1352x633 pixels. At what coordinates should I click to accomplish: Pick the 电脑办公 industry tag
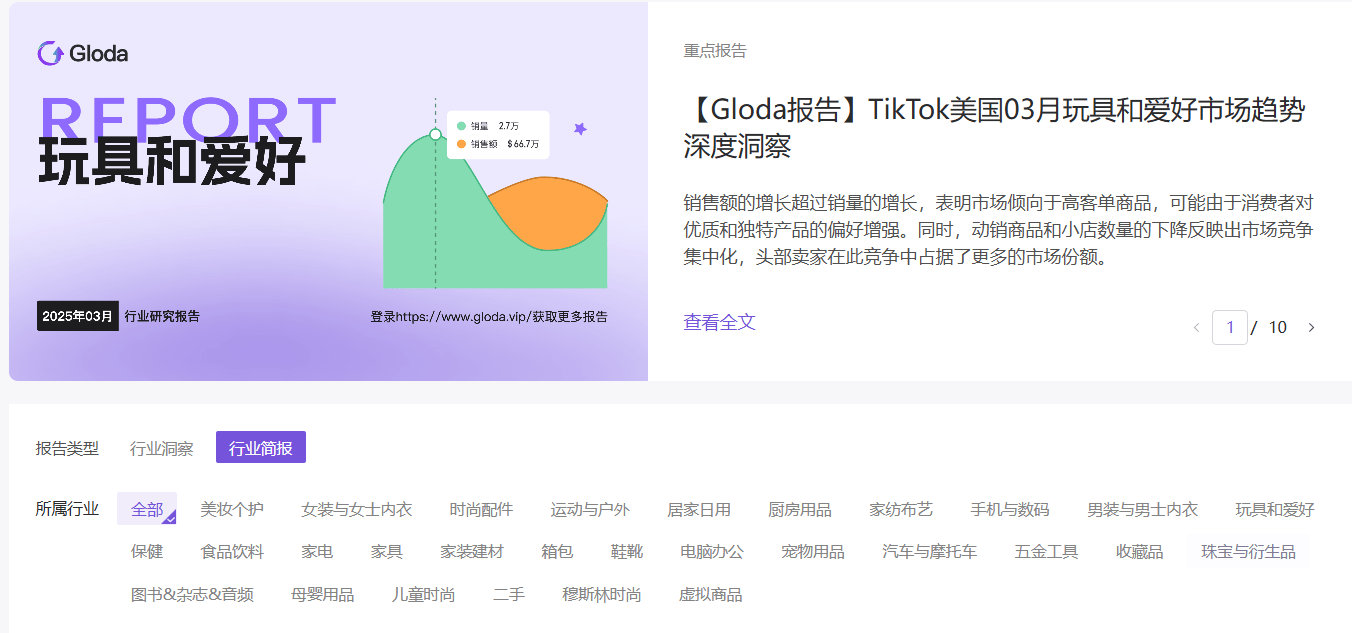coord(712,551)
